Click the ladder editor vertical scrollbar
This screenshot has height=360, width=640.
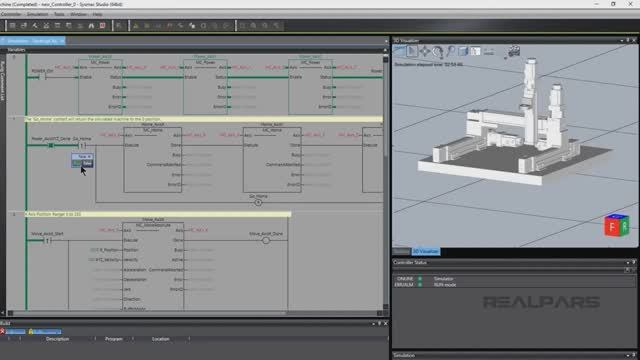pos(386,182)
